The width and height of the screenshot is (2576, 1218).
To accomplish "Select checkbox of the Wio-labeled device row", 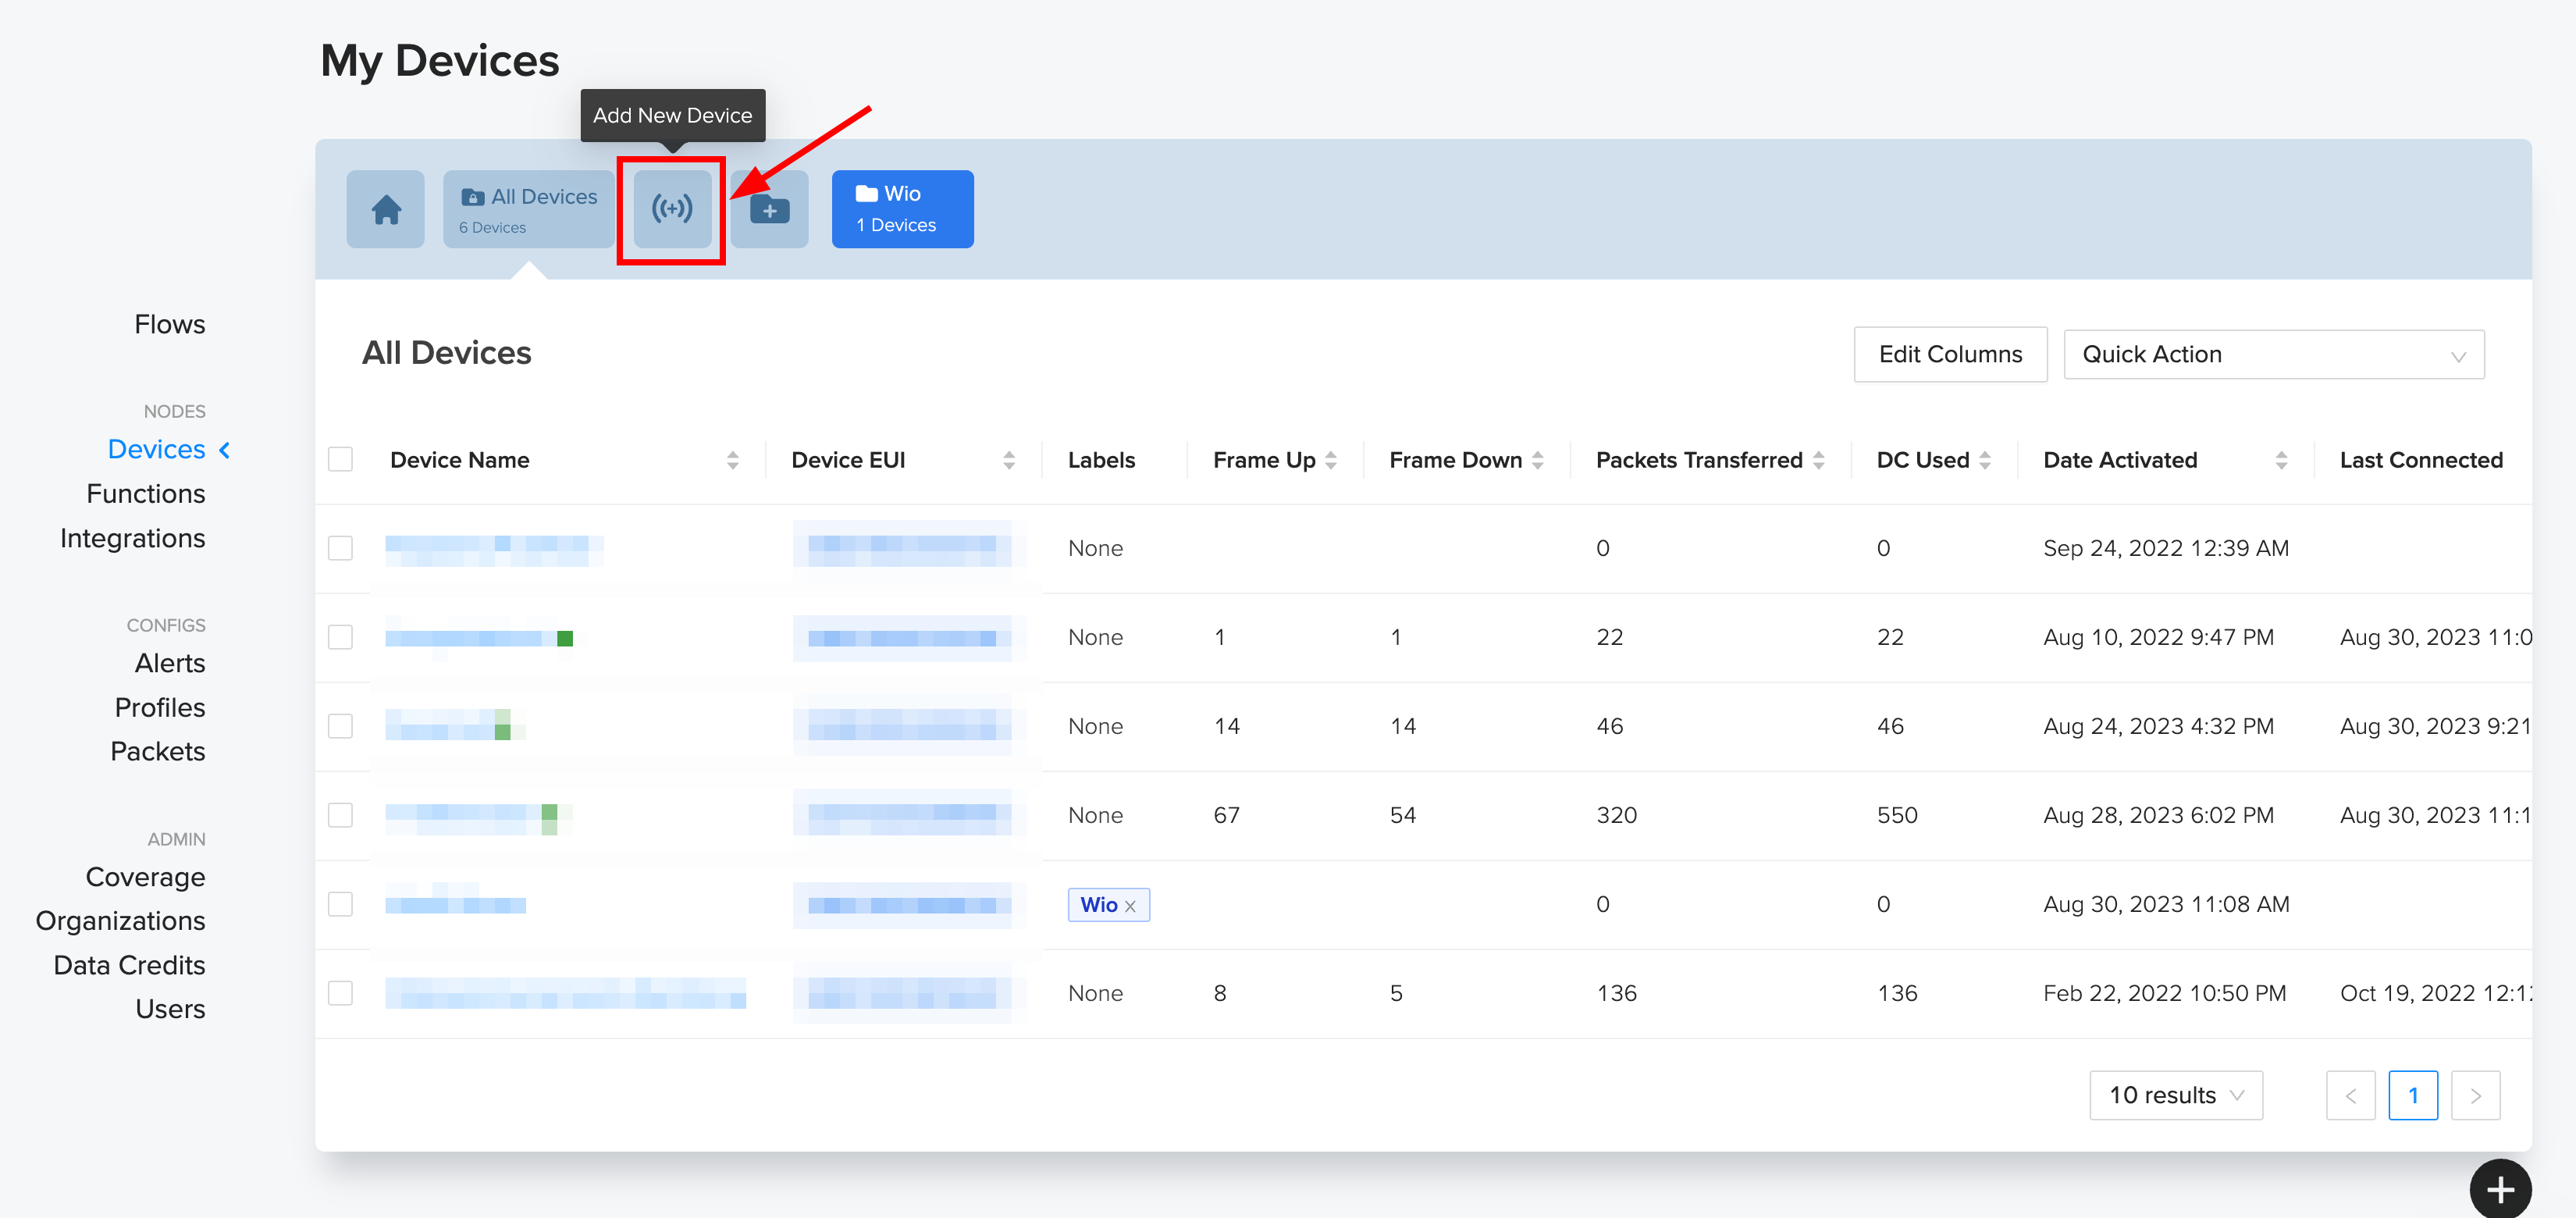I will tap(341, 904).
